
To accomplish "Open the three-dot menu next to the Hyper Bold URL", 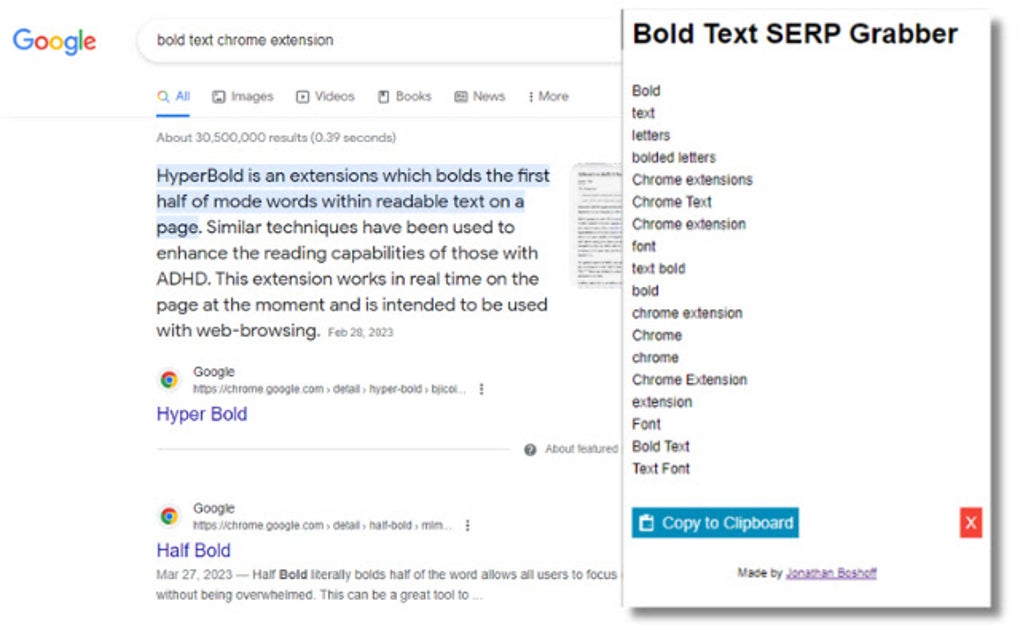I will [x=480, y=390].
